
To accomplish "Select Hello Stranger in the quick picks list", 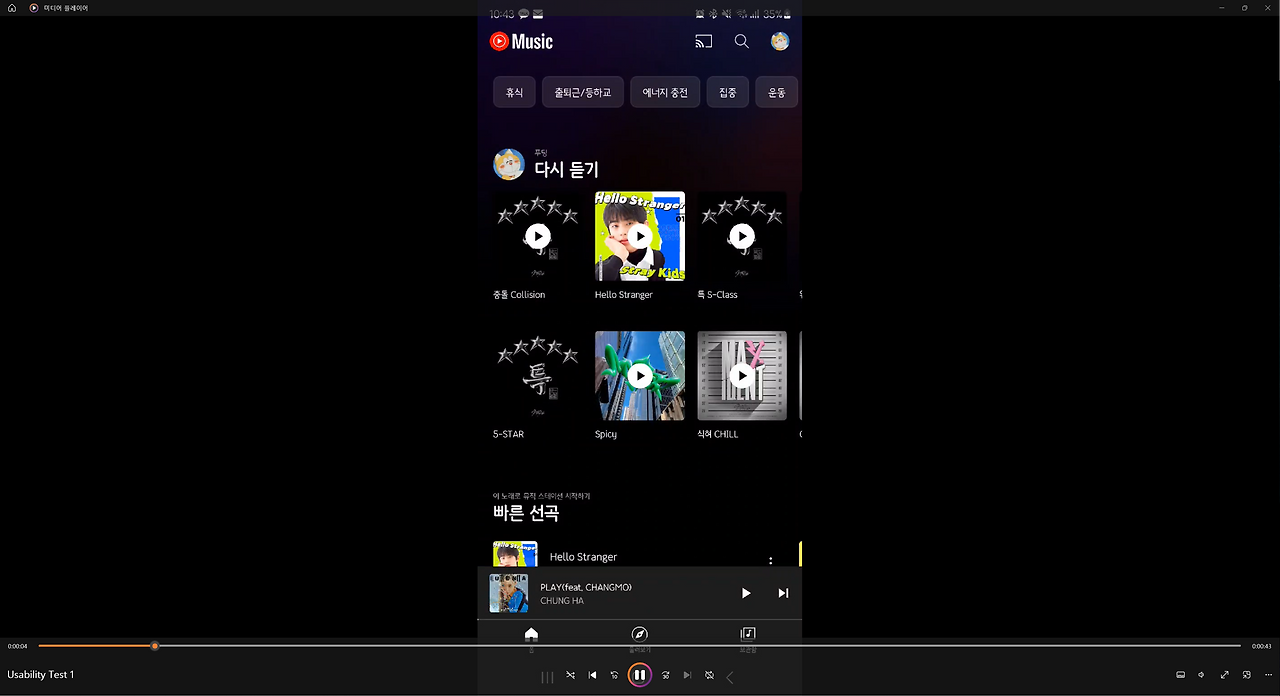I will (583, 557).
